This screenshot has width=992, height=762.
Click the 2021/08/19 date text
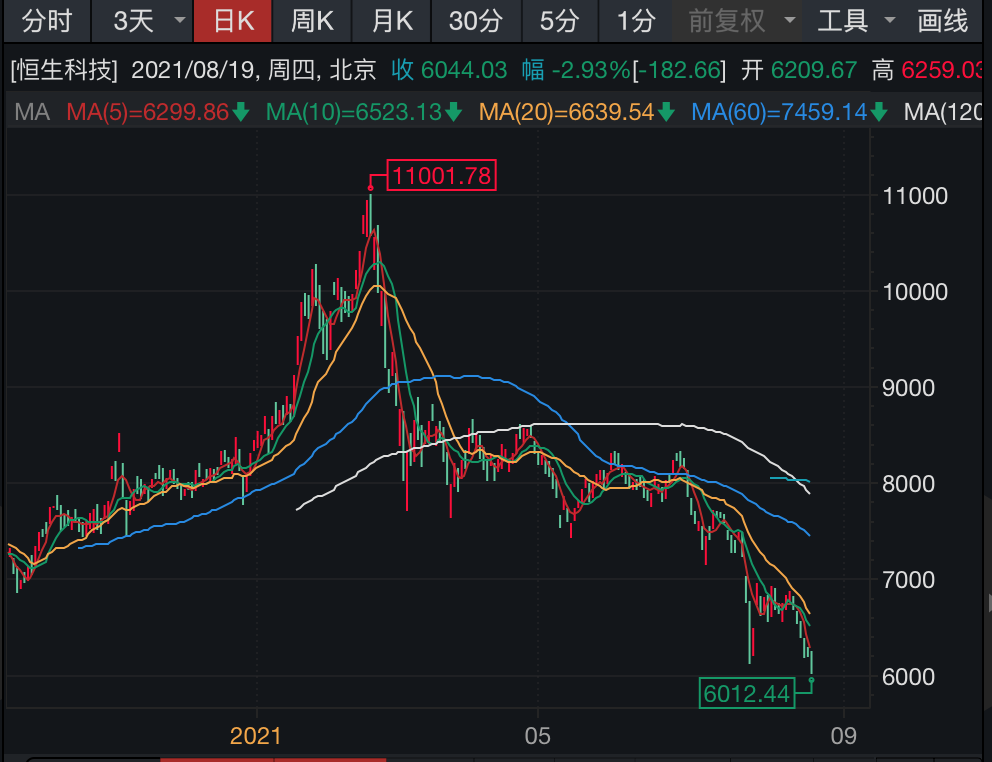(x=194, y=70)
